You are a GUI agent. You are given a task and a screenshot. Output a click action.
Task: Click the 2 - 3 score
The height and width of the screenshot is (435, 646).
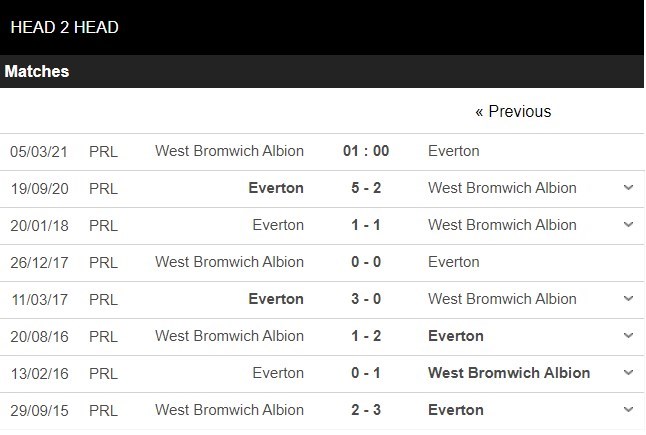(x=365, y=410)
